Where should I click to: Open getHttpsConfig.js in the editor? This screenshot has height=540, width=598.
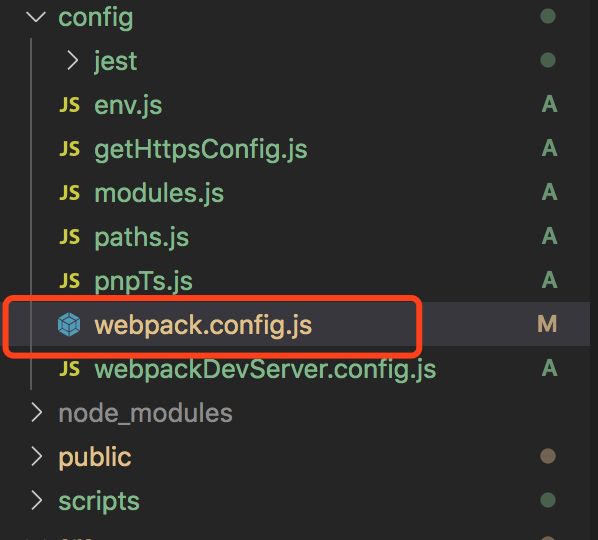pyautogui.click(x=201, y=149)
